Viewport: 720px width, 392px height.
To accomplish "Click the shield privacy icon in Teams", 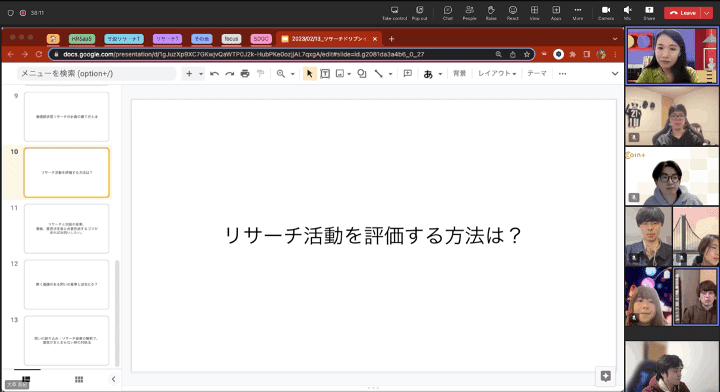I will (11, 13).
